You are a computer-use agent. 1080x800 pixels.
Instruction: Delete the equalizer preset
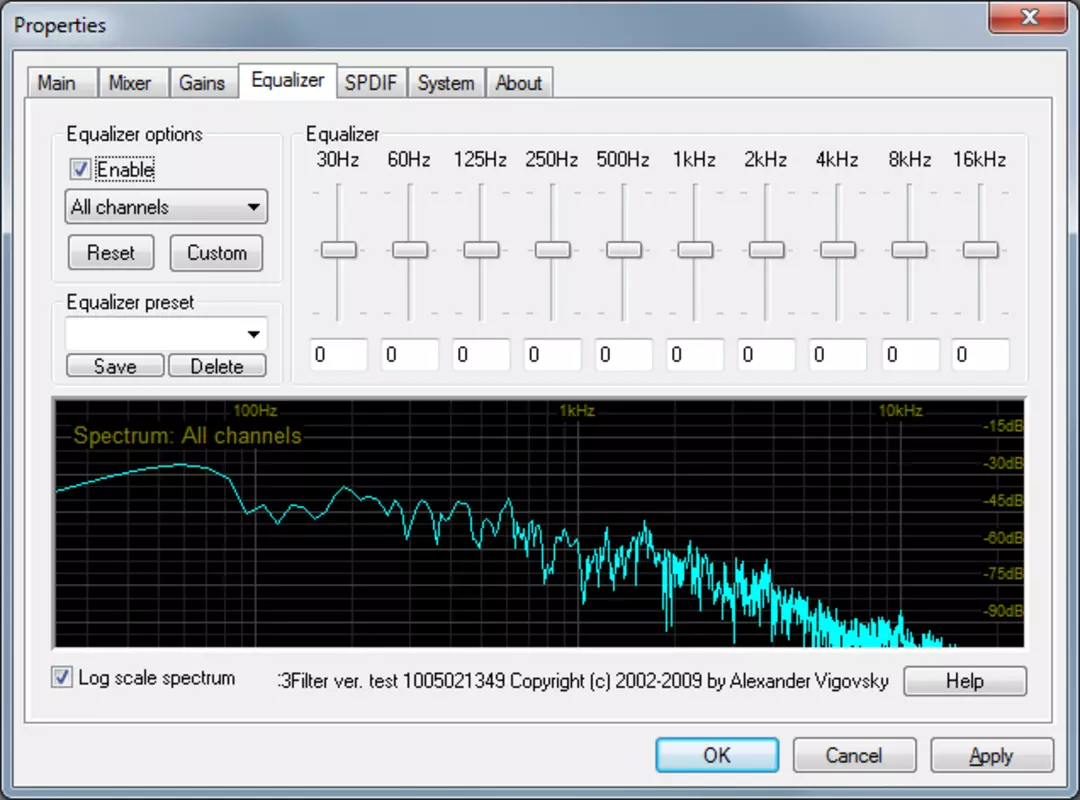point(217,366)
